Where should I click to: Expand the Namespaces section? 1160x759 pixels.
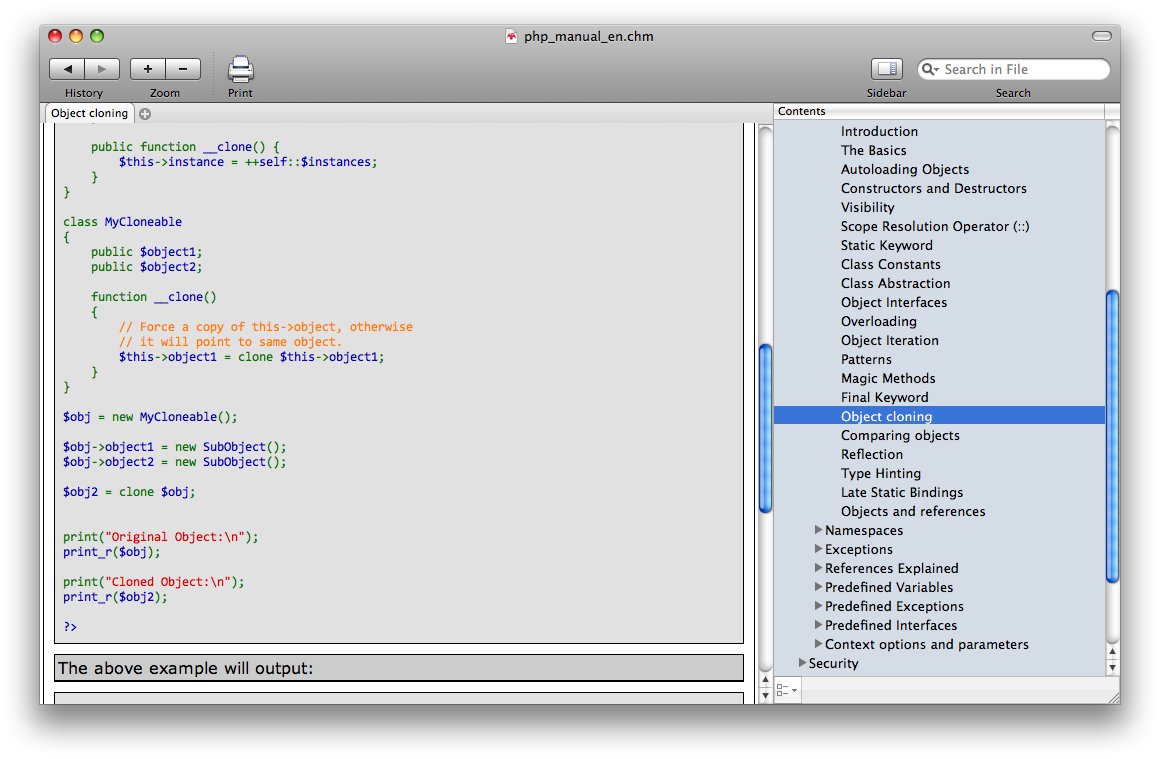[x=819, y=530]
